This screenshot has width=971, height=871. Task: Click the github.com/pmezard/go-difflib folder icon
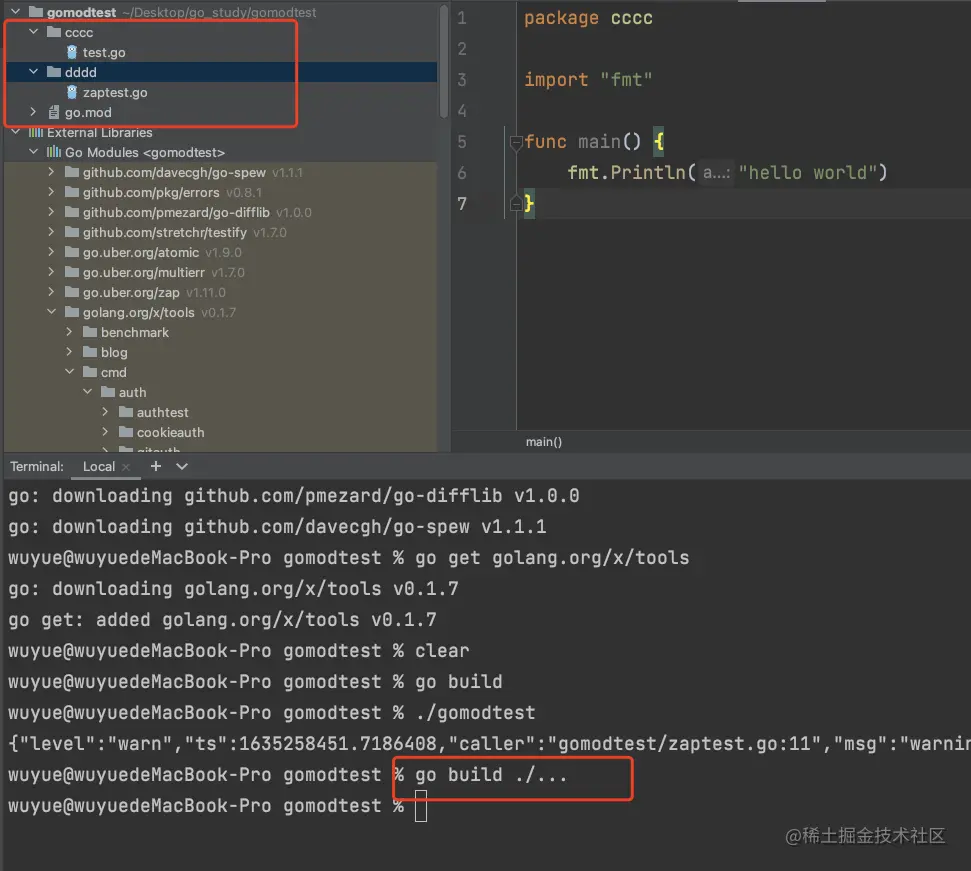72,212
